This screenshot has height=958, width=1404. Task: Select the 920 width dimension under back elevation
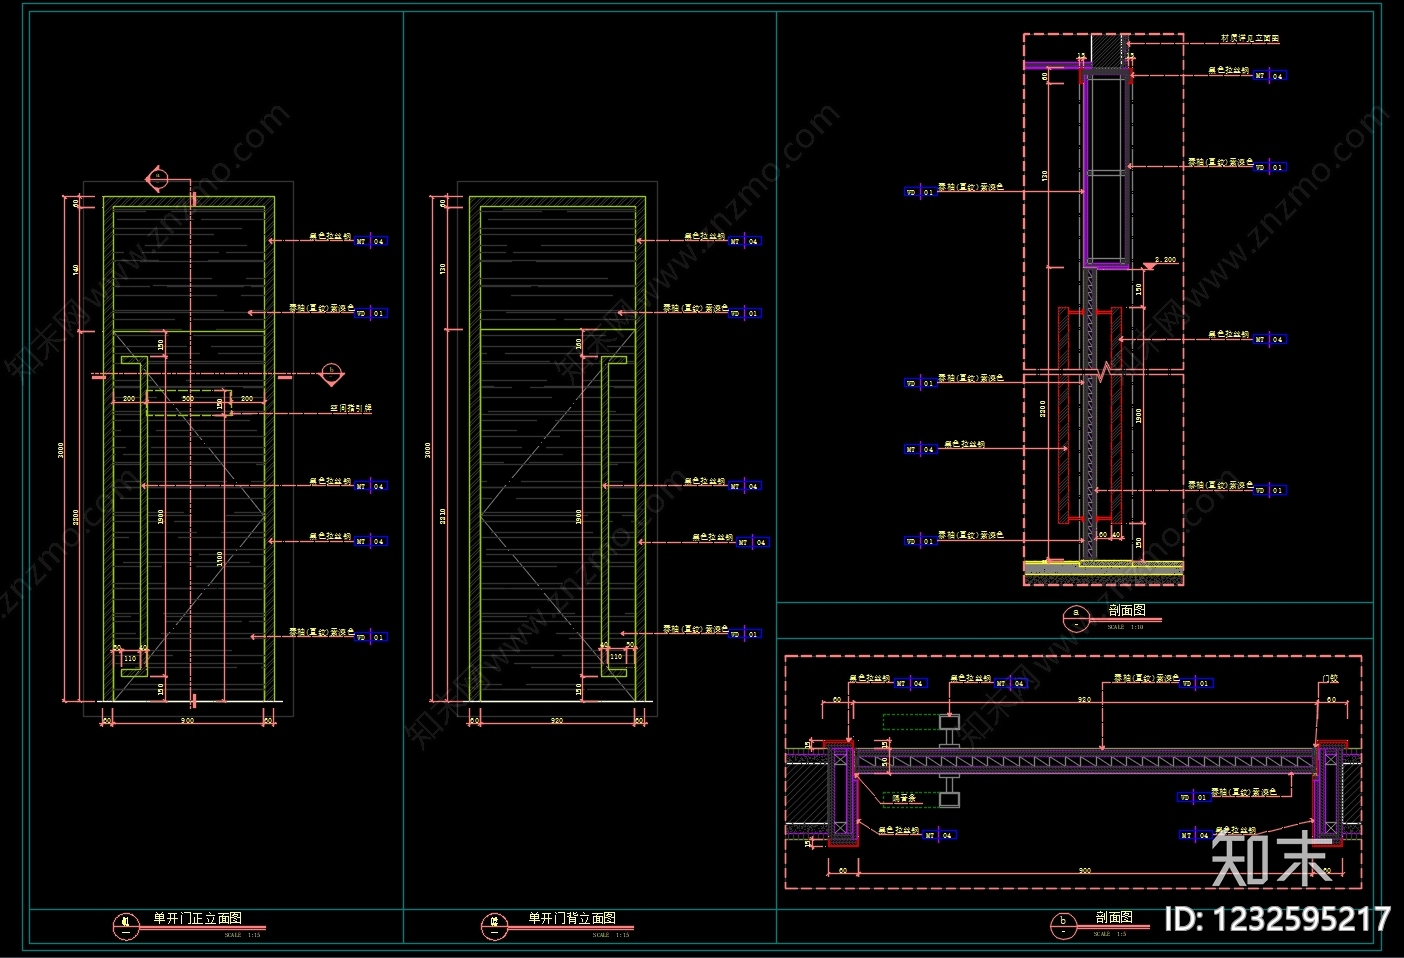[x=557, y=720]
